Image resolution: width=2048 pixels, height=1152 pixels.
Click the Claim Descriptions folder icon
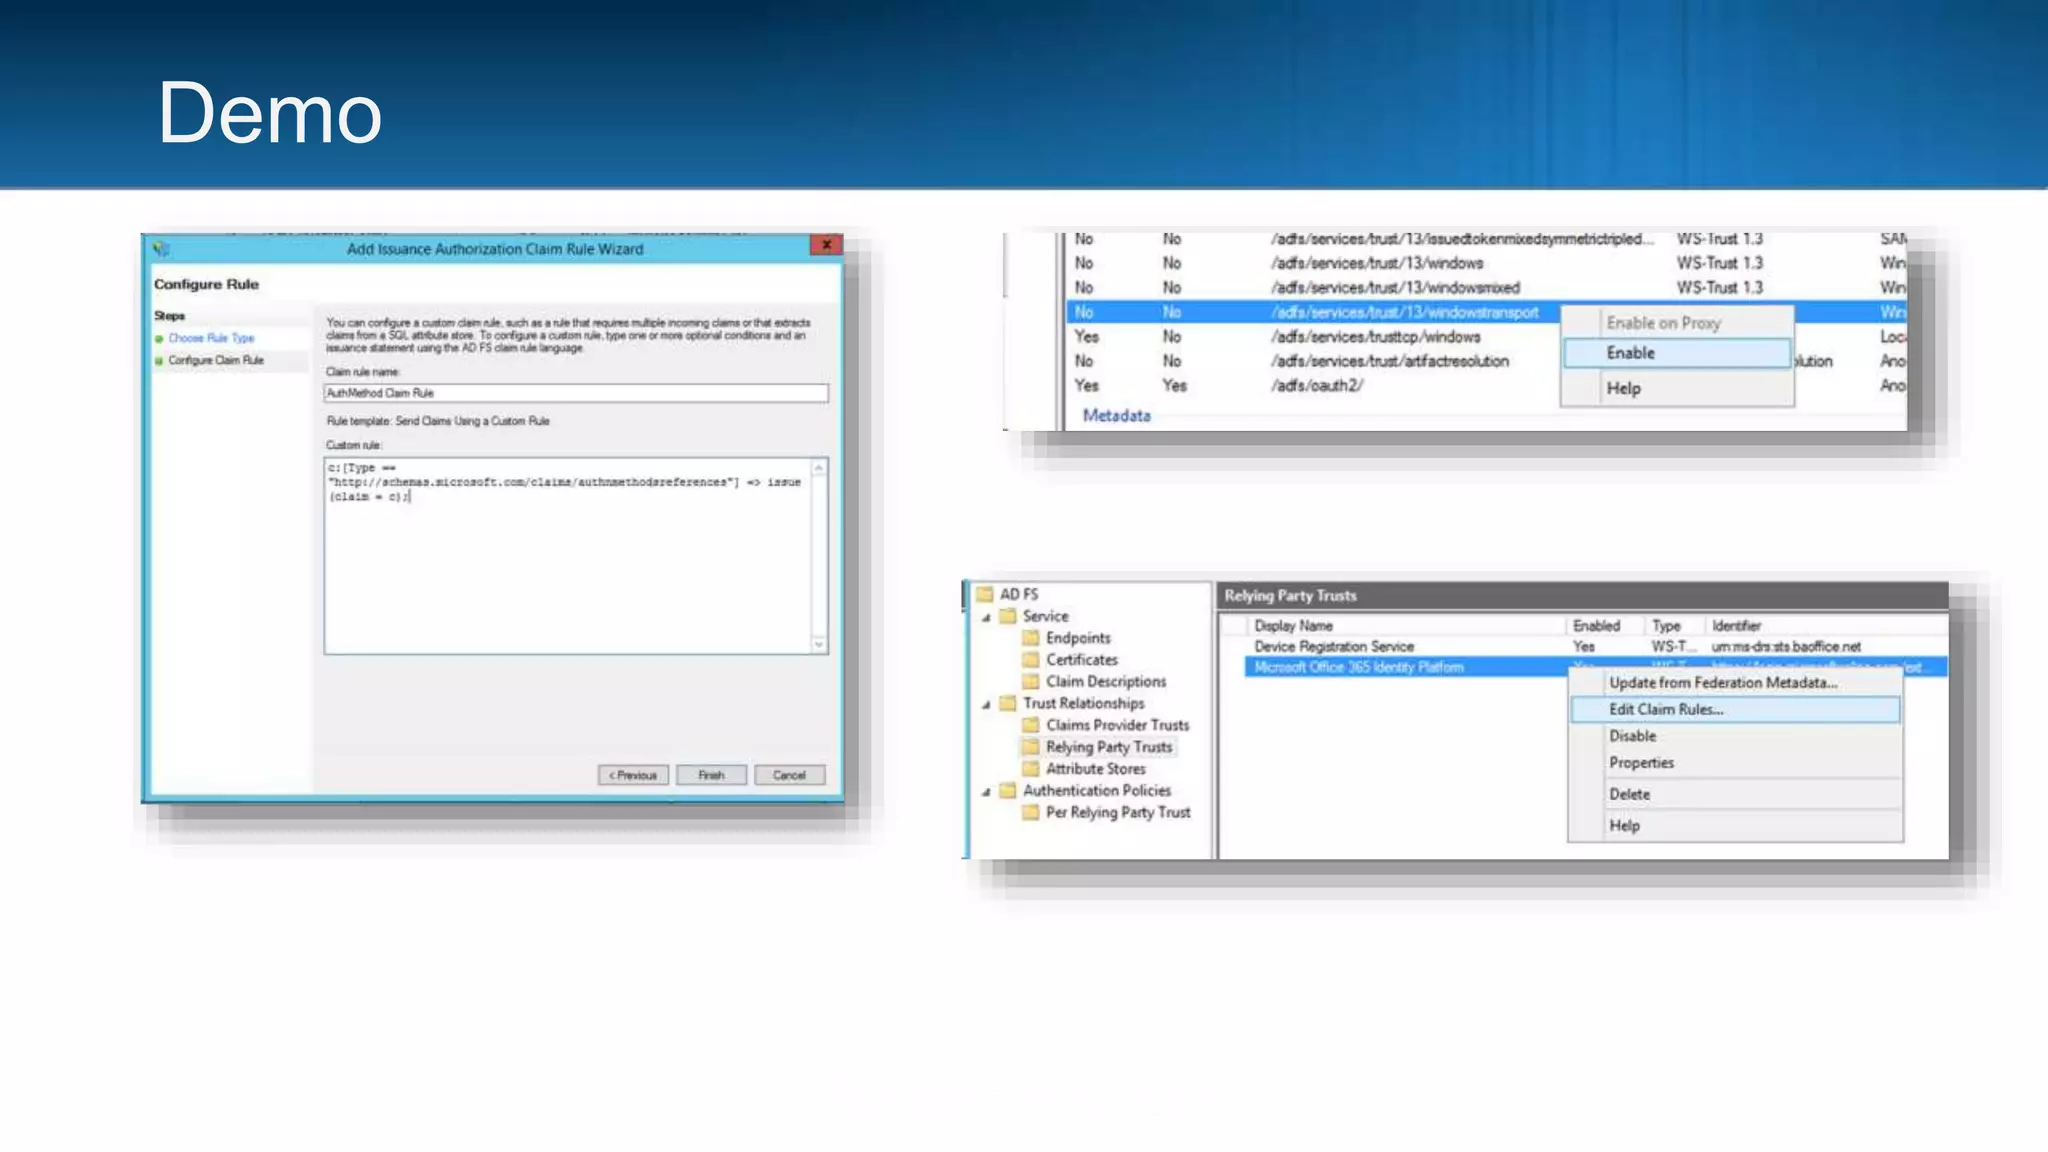coord(1030,682)
